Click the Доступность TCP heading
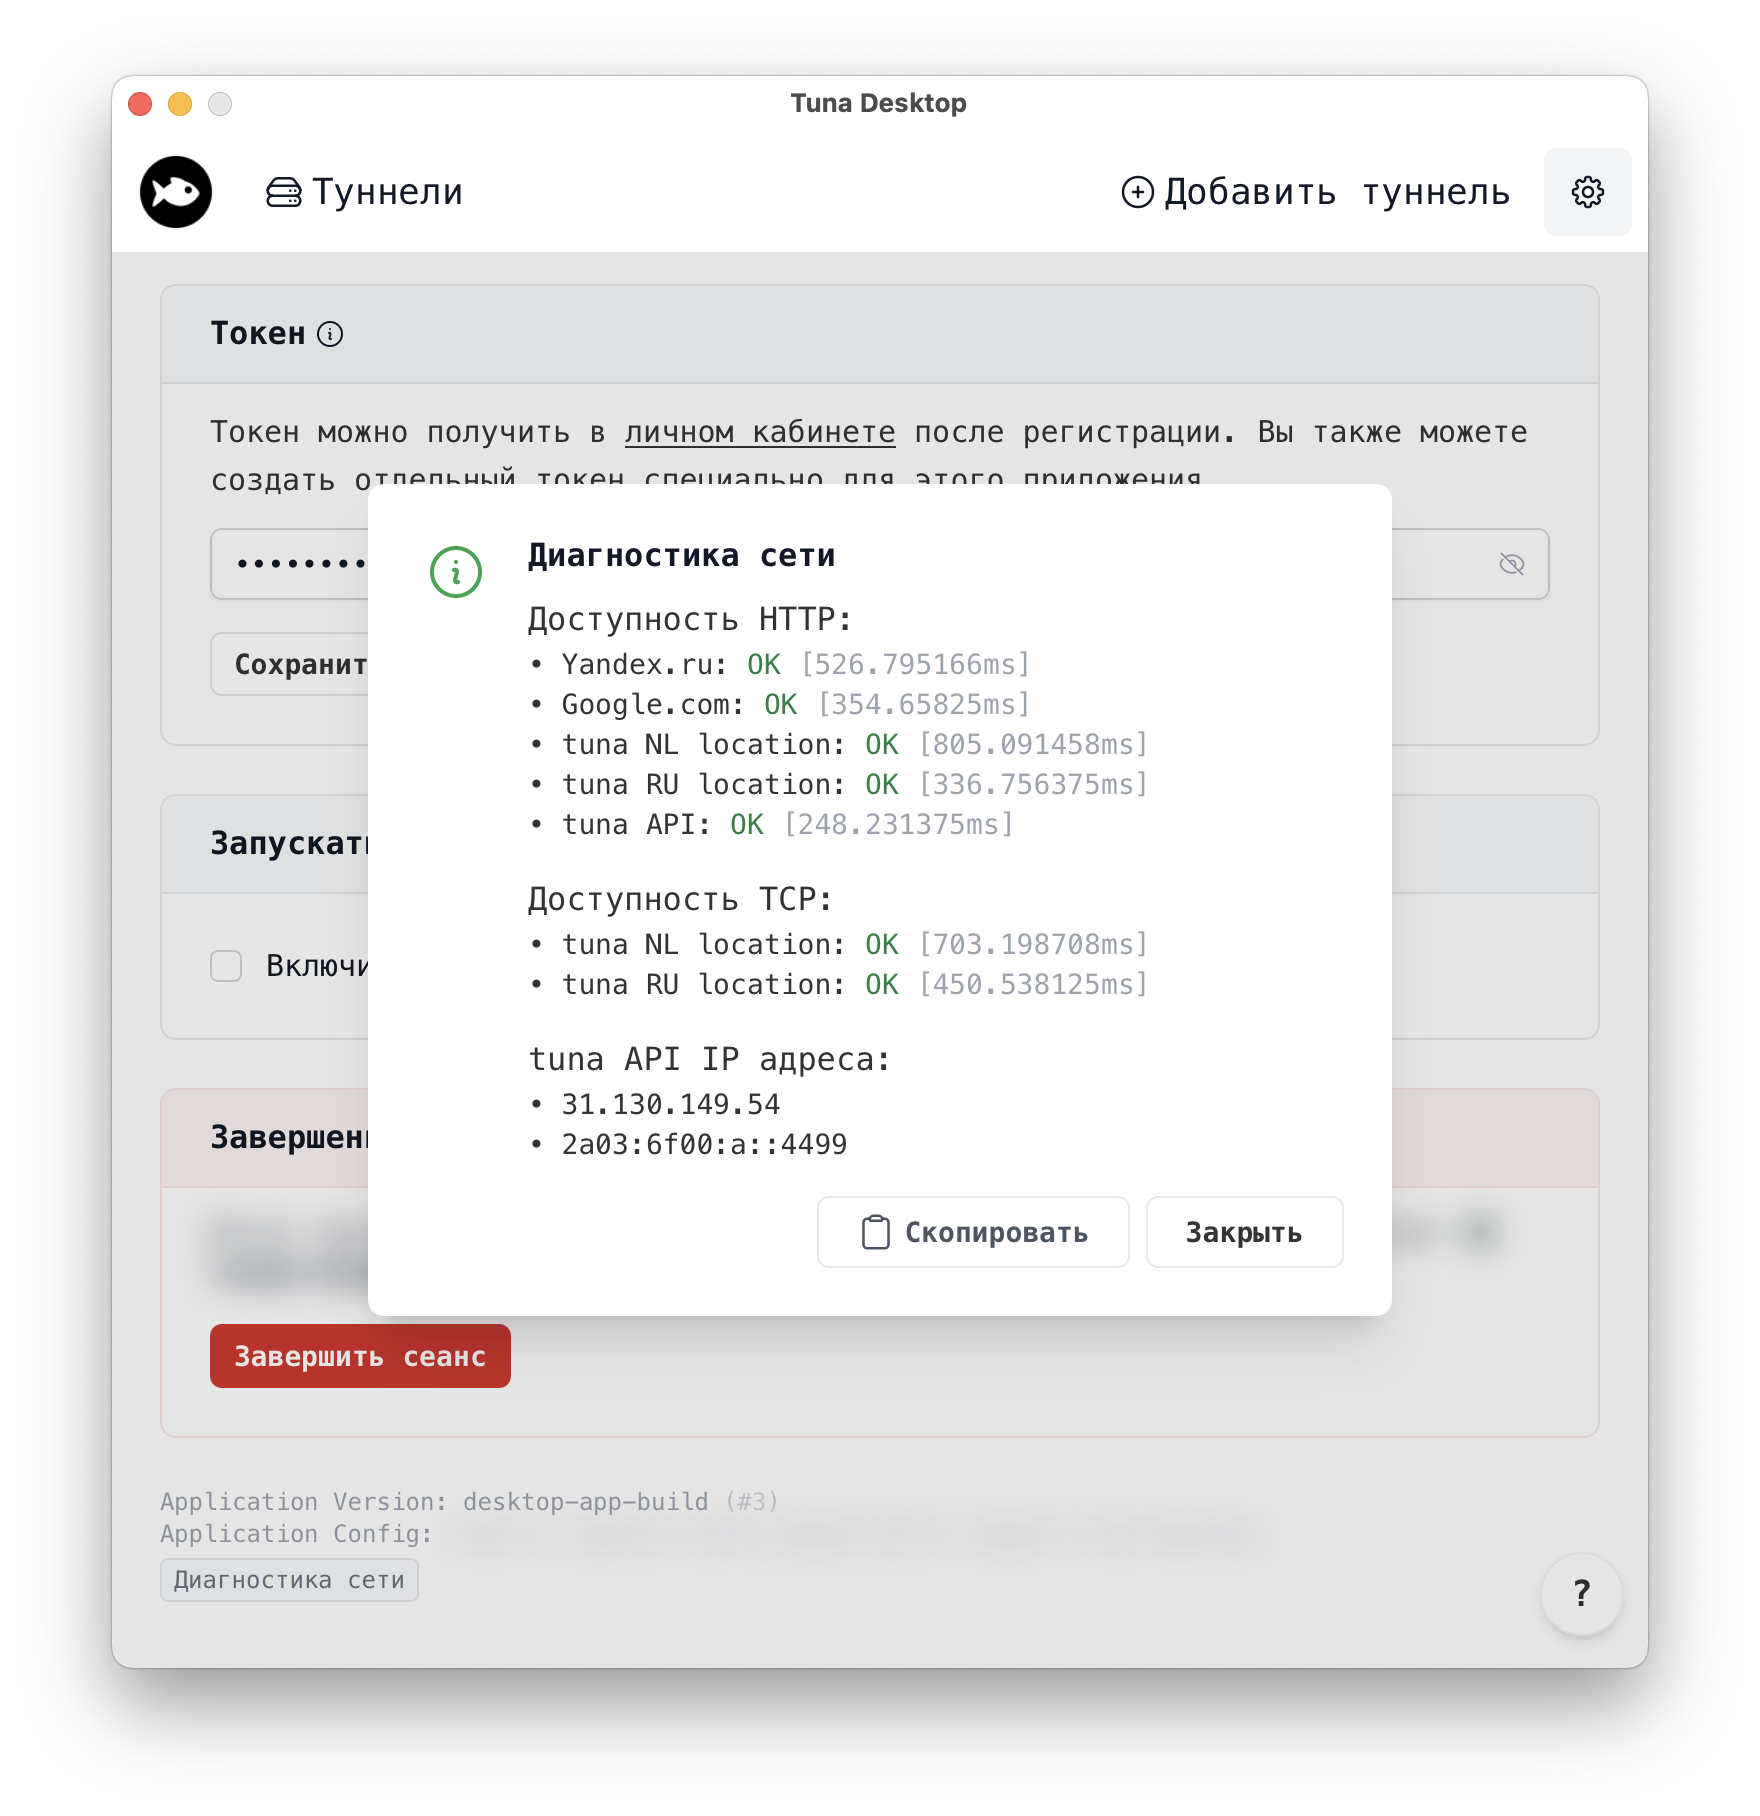The image size is (1760, 1816). [680, 899]
